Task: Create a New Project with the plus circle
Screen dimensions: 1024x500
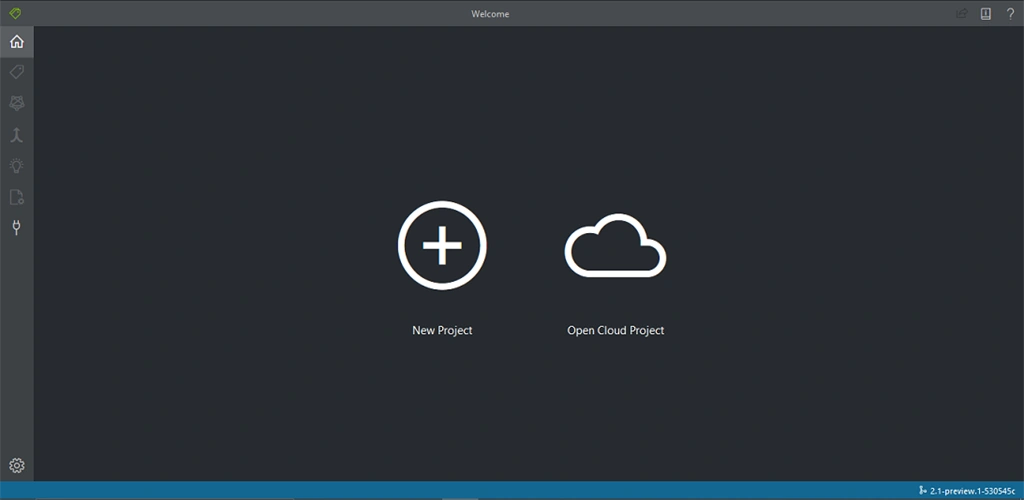Action: coord(442,245)
